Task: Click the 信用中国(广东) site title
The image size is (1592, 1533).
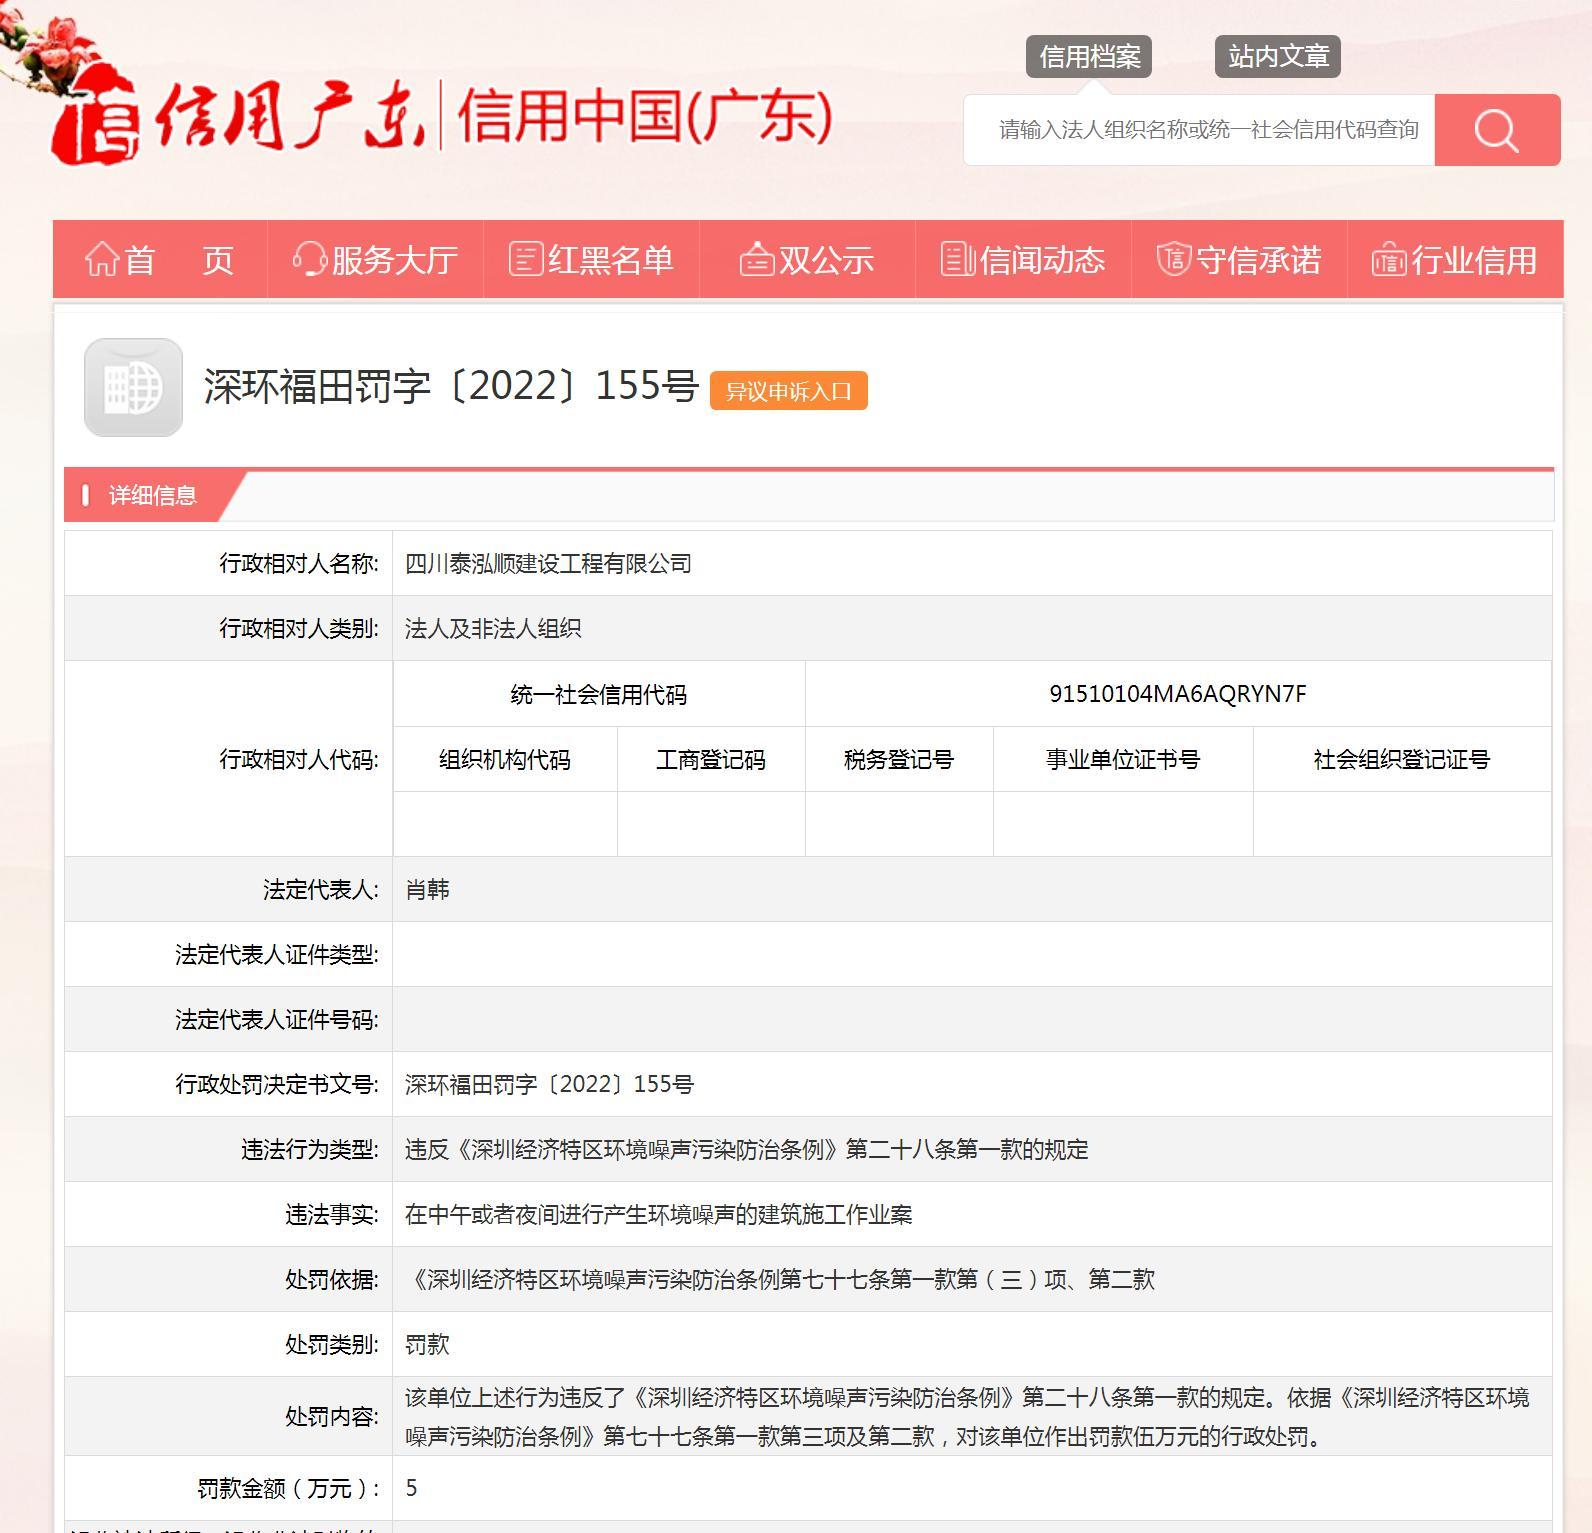Action: point(644,116)
